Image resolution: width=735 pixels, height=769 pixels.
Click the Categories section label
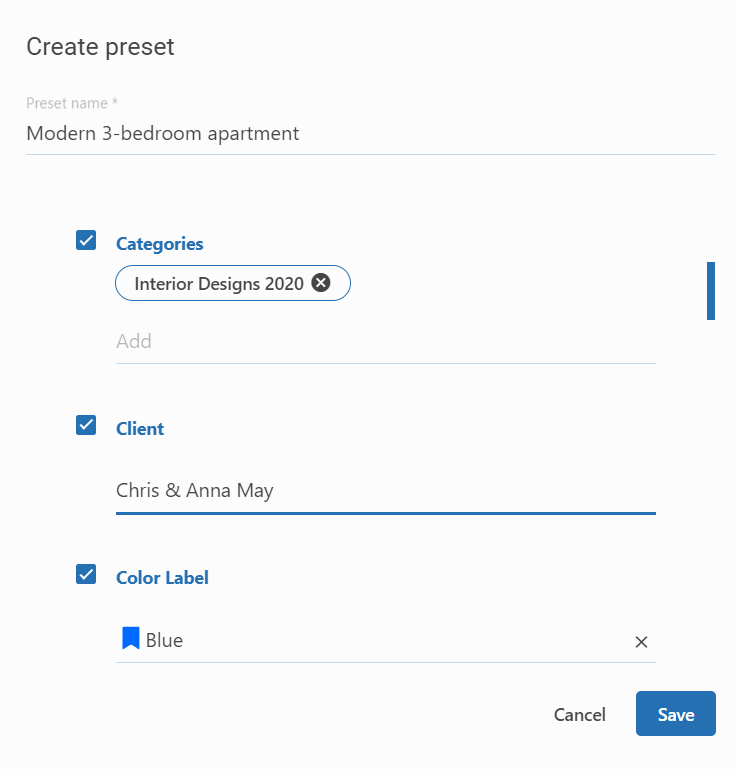pyautogui.click(x=159, y=243)
